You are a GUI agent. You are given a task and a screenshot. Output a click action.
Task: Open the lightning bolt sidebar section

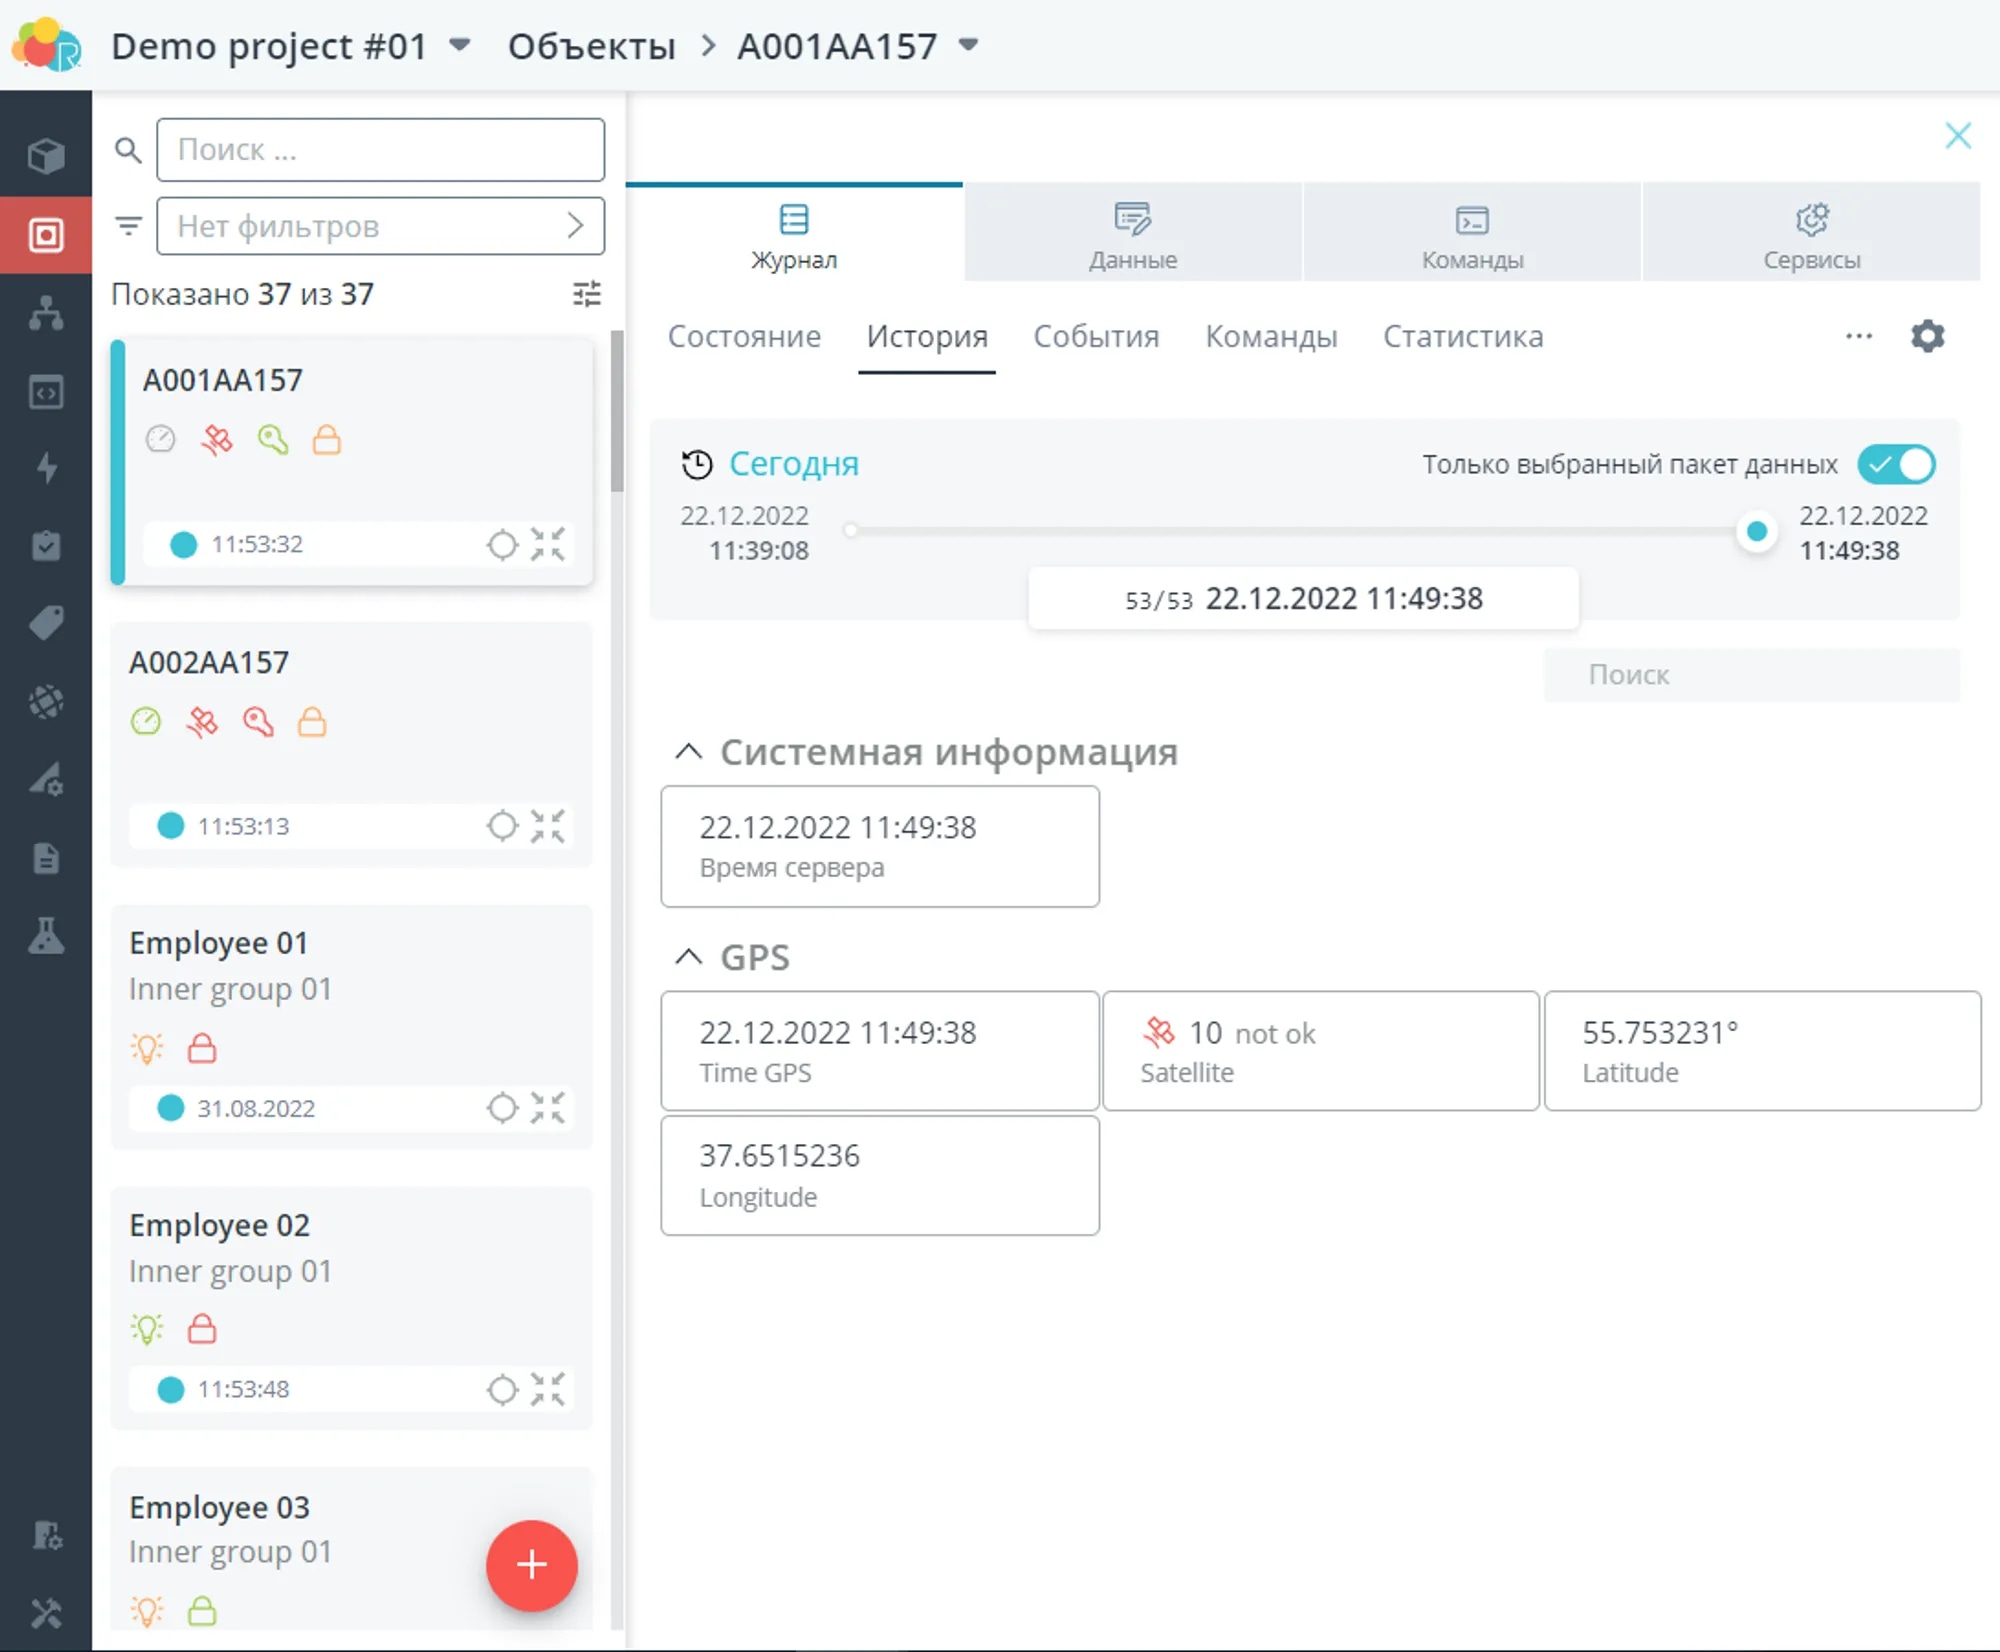[46, 468]
